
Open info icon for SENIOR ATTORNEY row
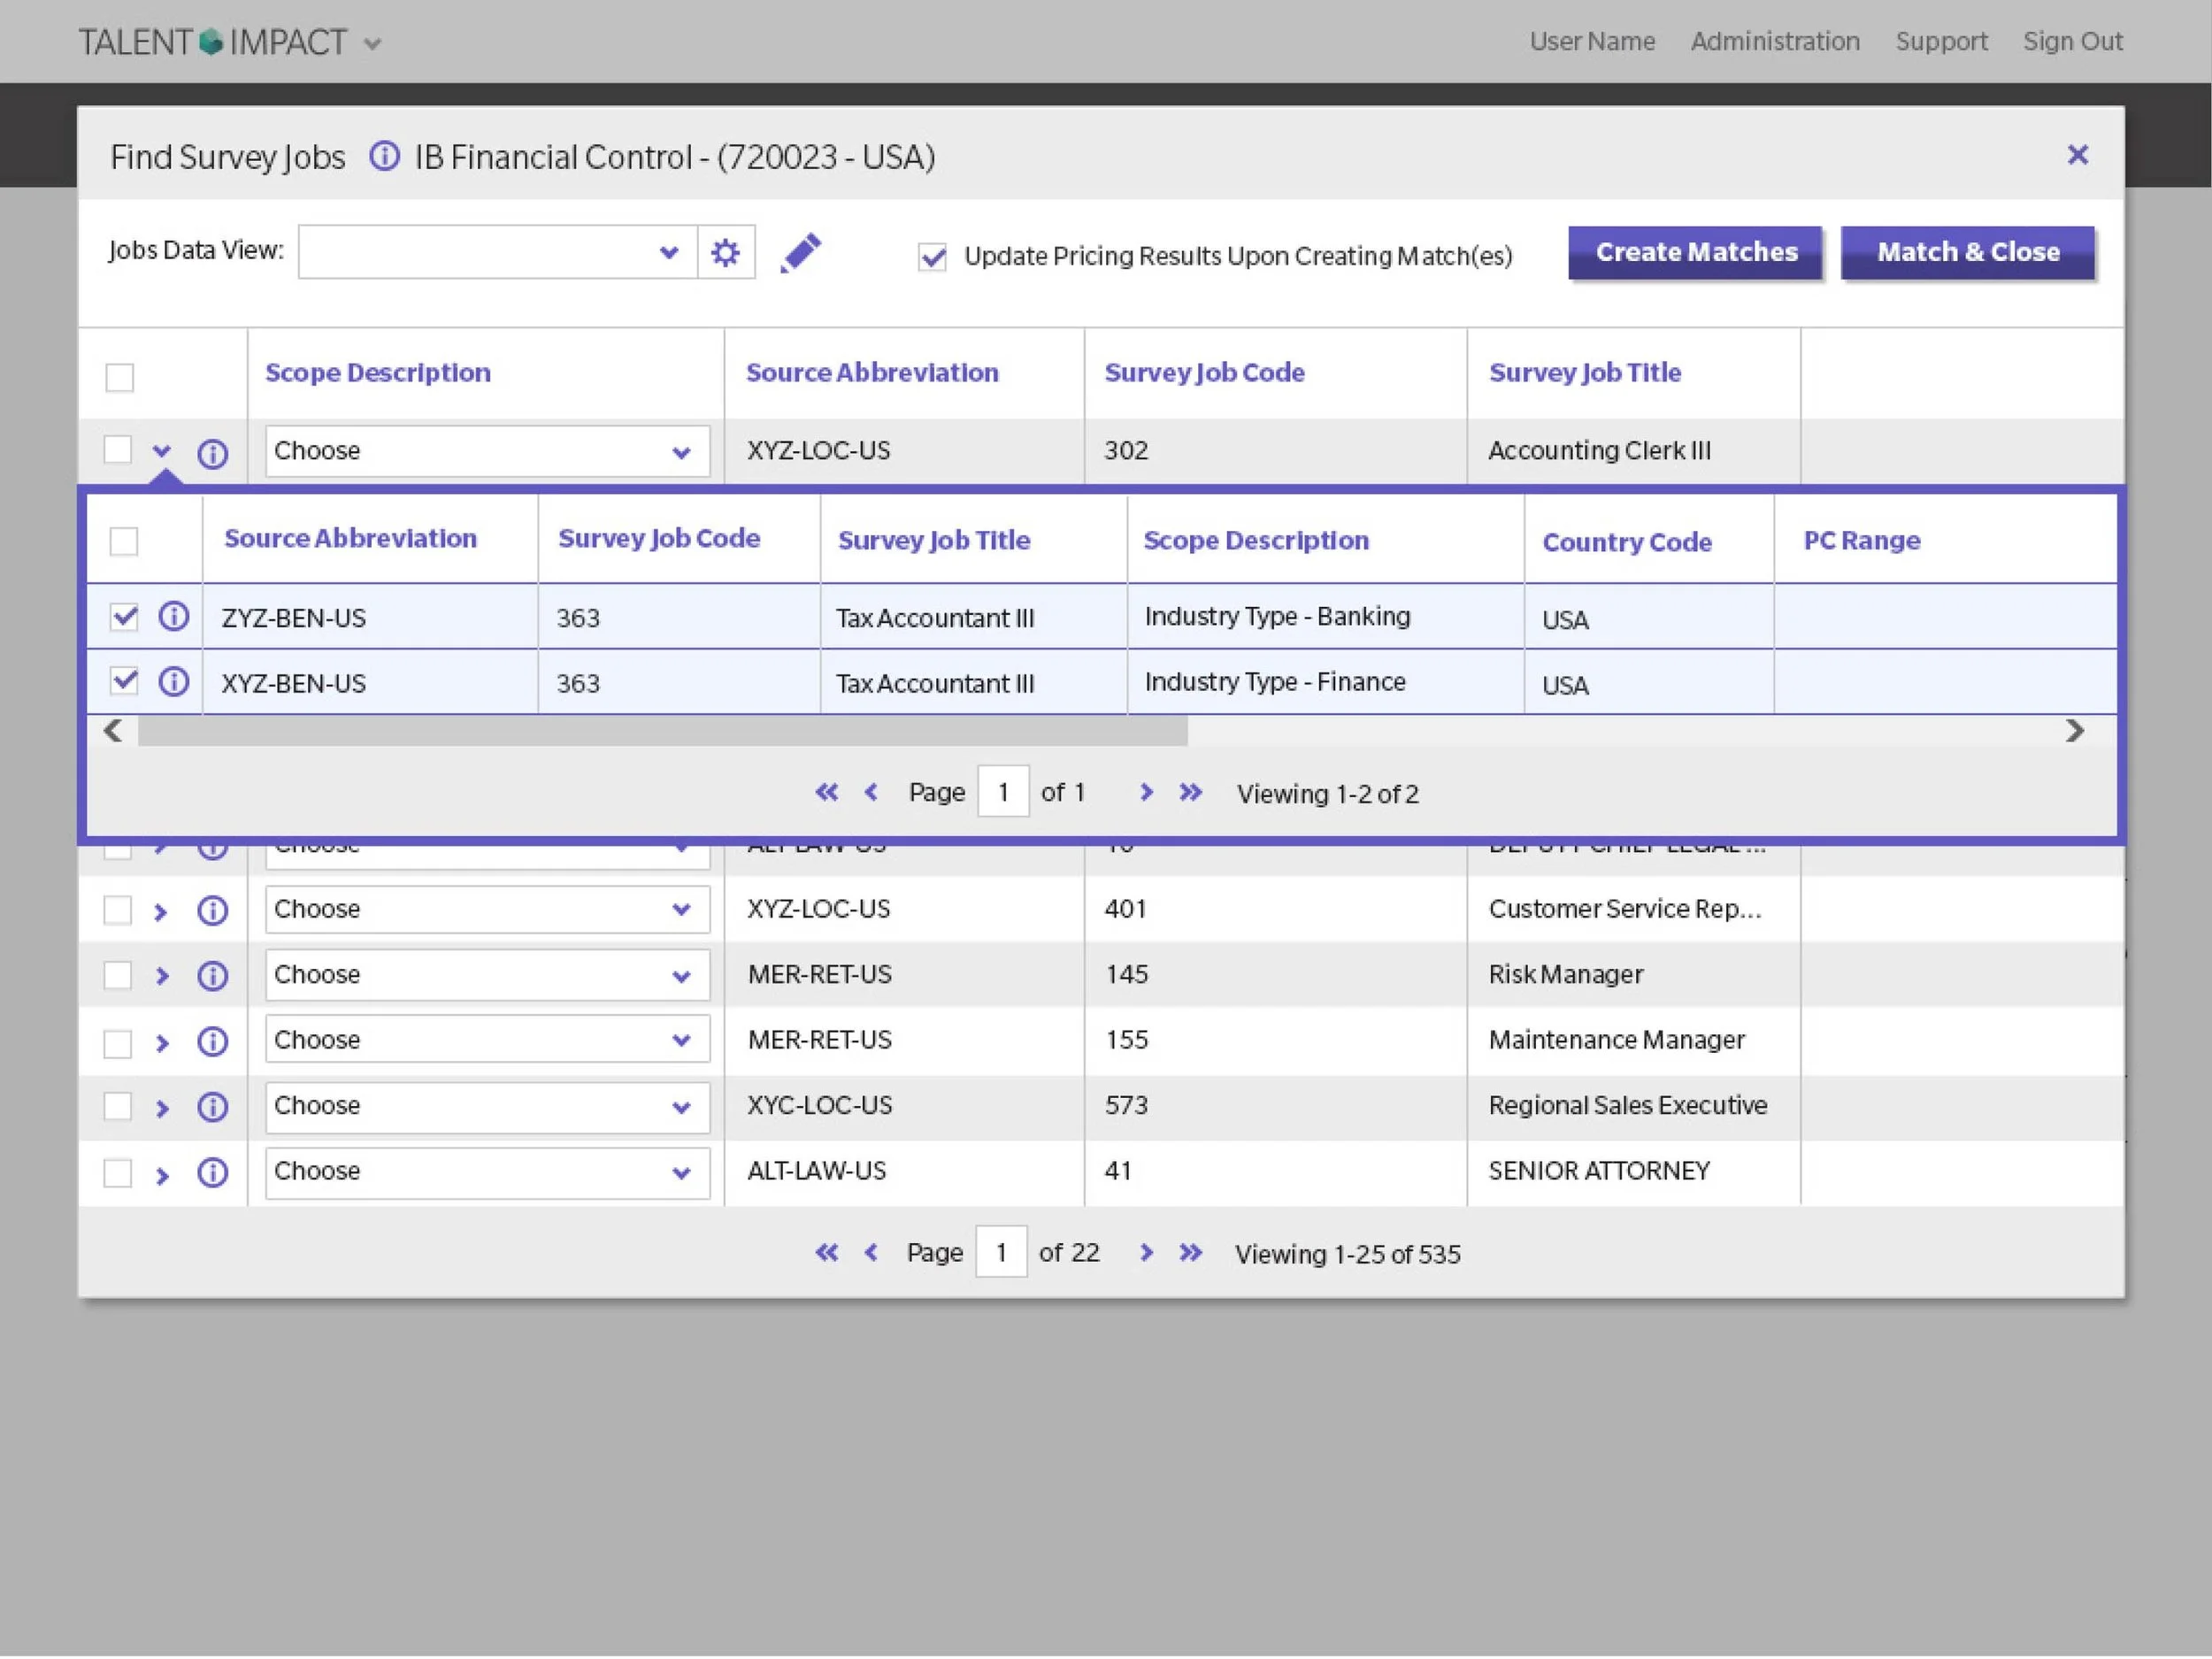tap(212, 1172)
